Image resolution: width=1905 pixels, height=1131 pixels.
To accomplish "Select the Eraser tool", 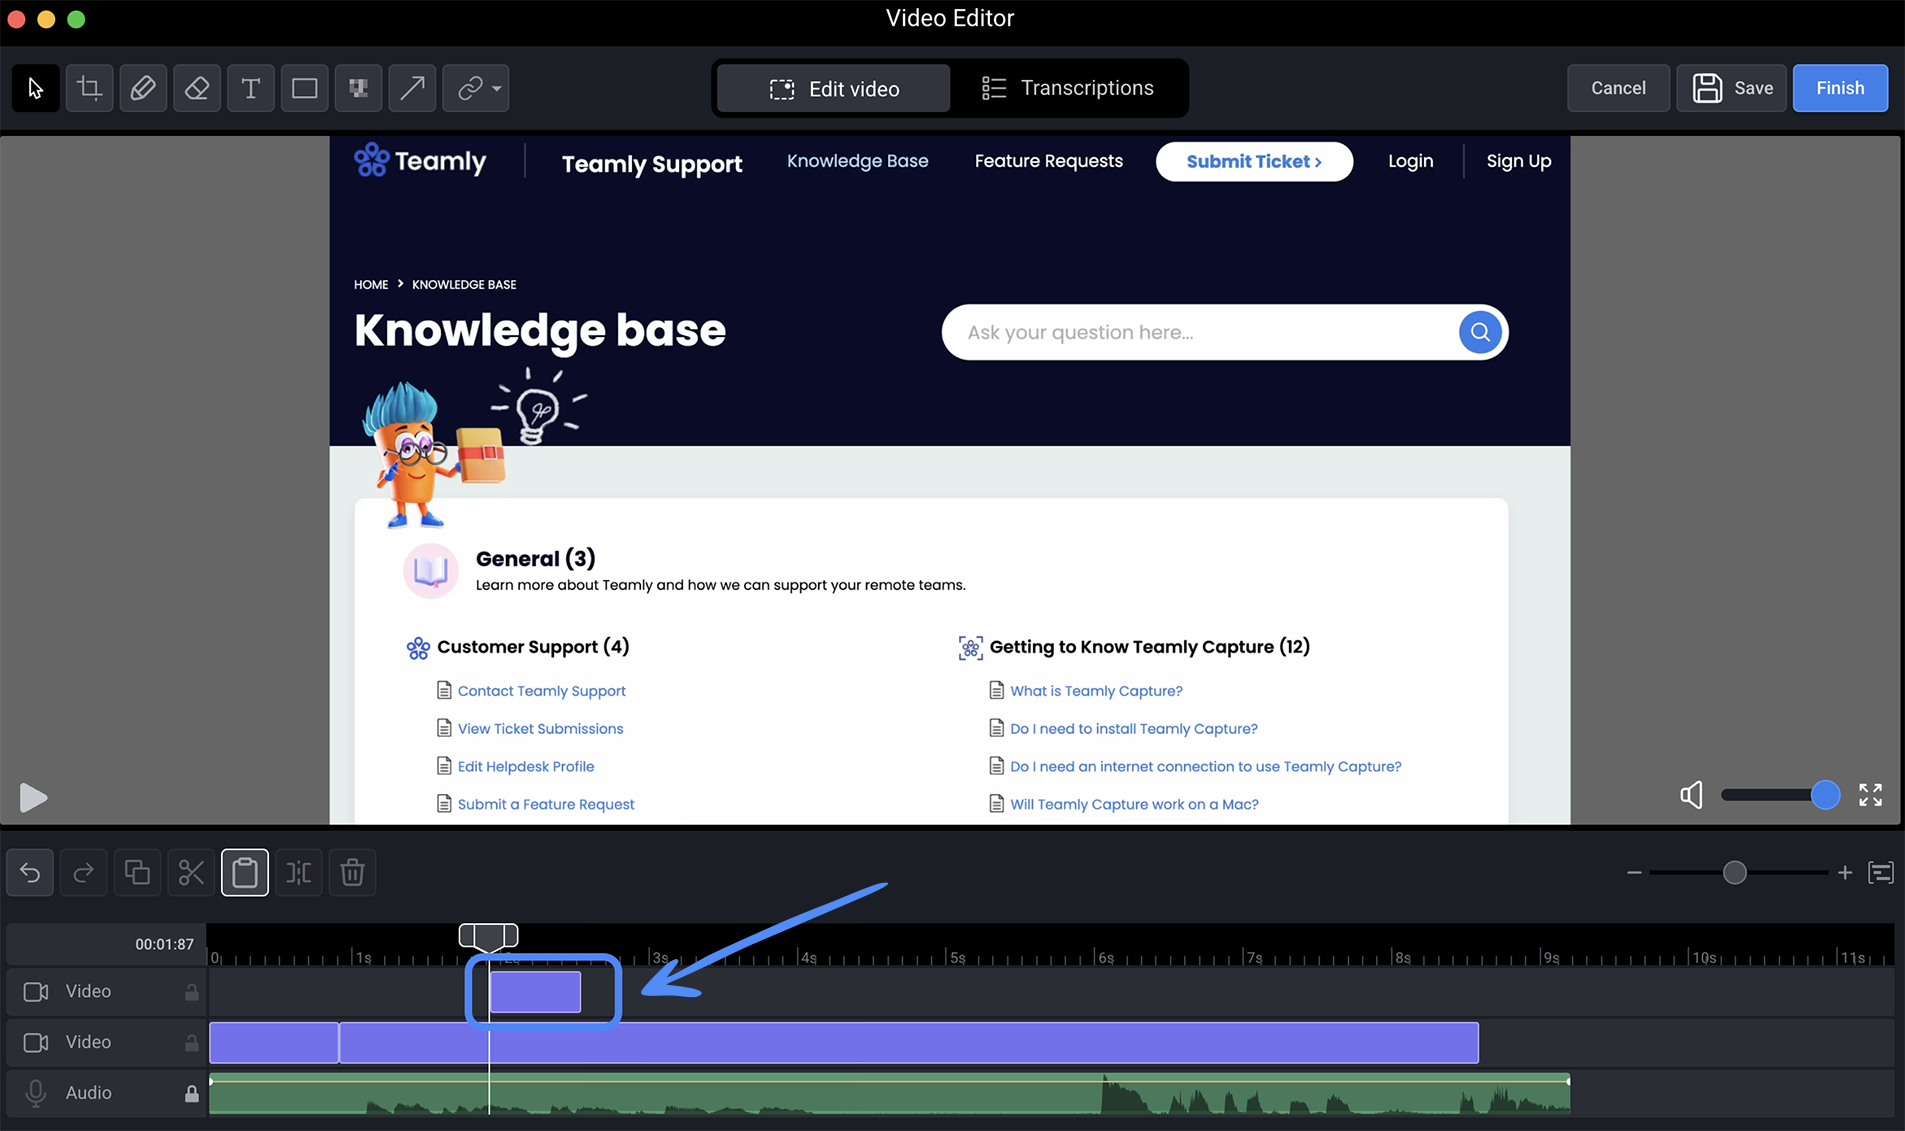I will [x=197, y=88].
